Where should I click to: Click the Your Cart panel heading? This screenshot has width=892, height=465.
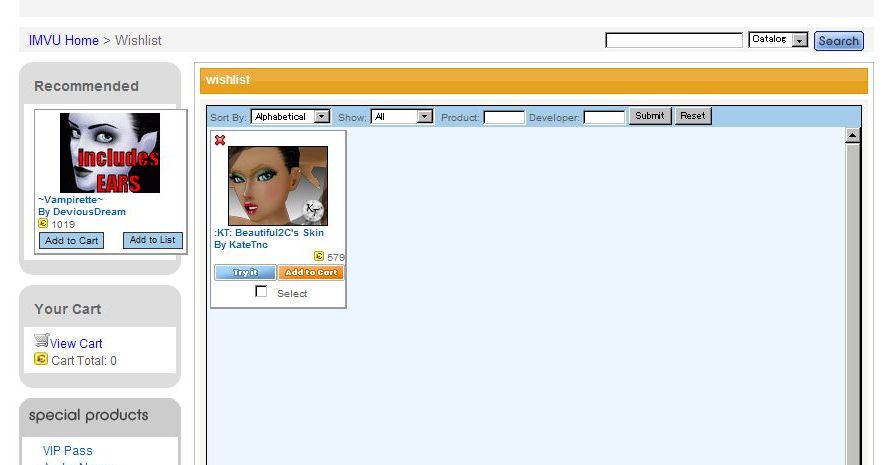(x=68, y=309)
